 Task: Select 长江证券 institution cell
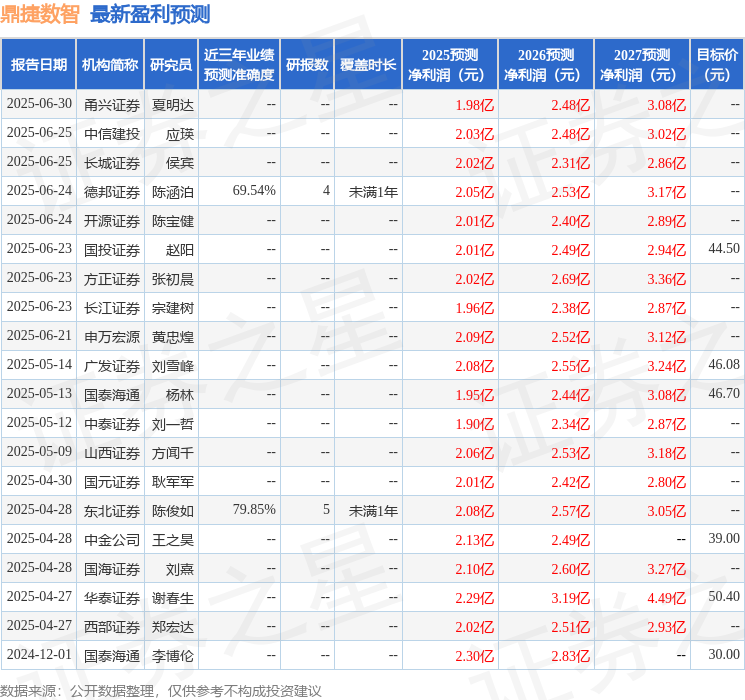pyautogui.click(x=112, y=308)
